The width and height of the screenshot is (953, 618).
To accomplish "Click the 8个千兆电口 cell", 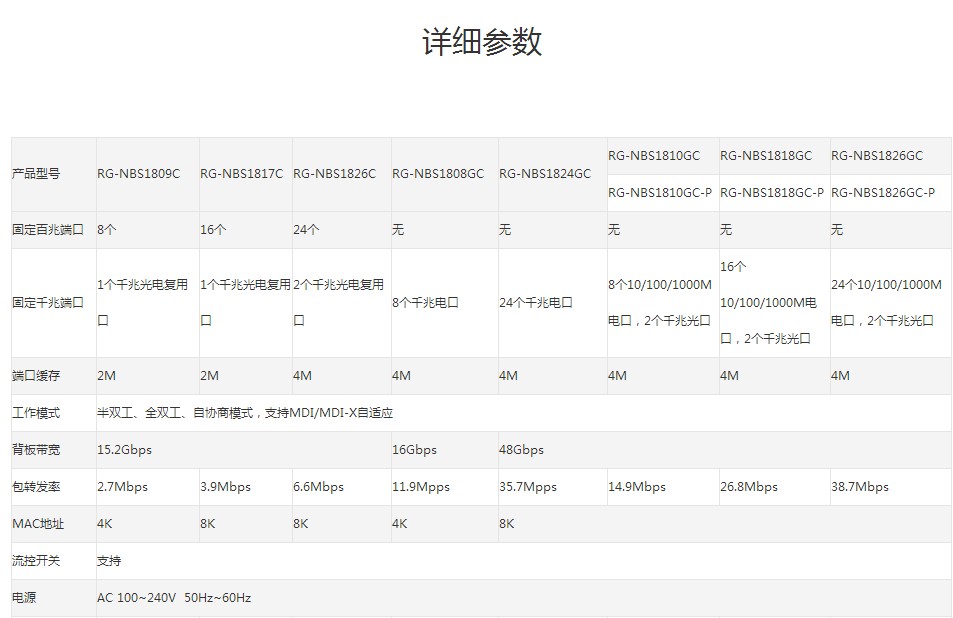I will tap(425, 302).
